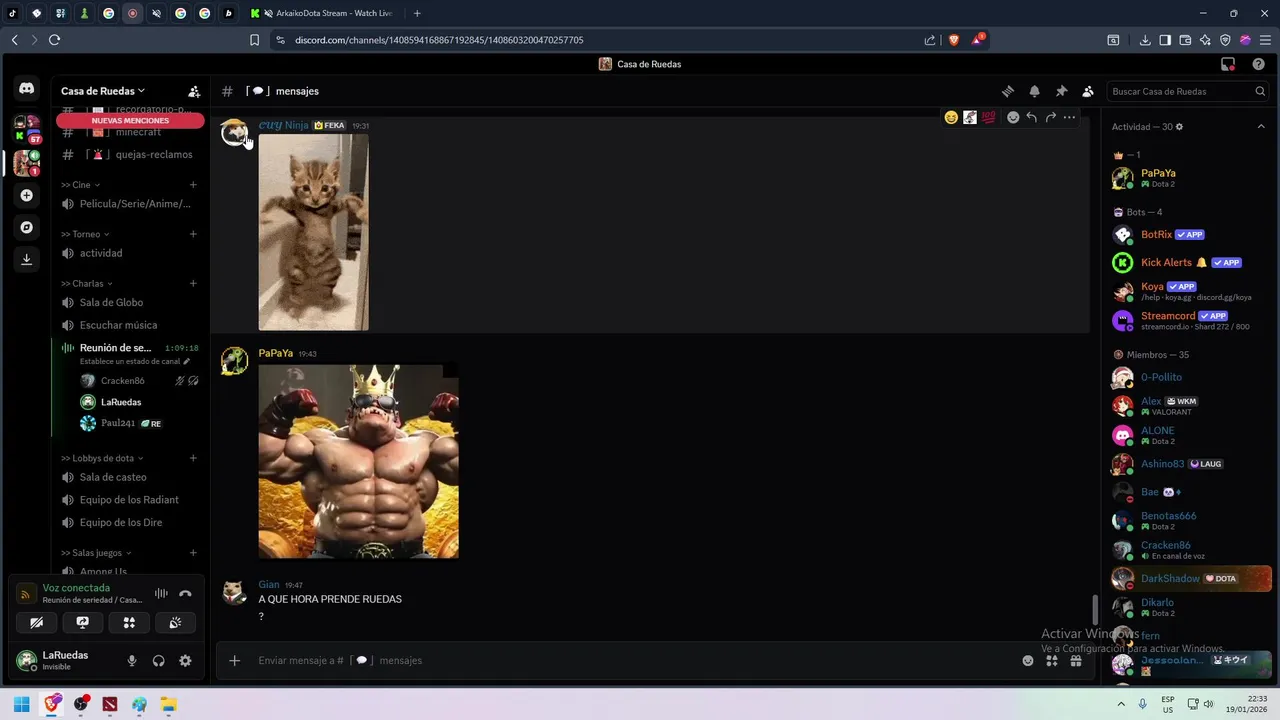1280x720 pixels.
Task: Collapse the Cine category
Action: pyautogui.click(x=80, y=185)
